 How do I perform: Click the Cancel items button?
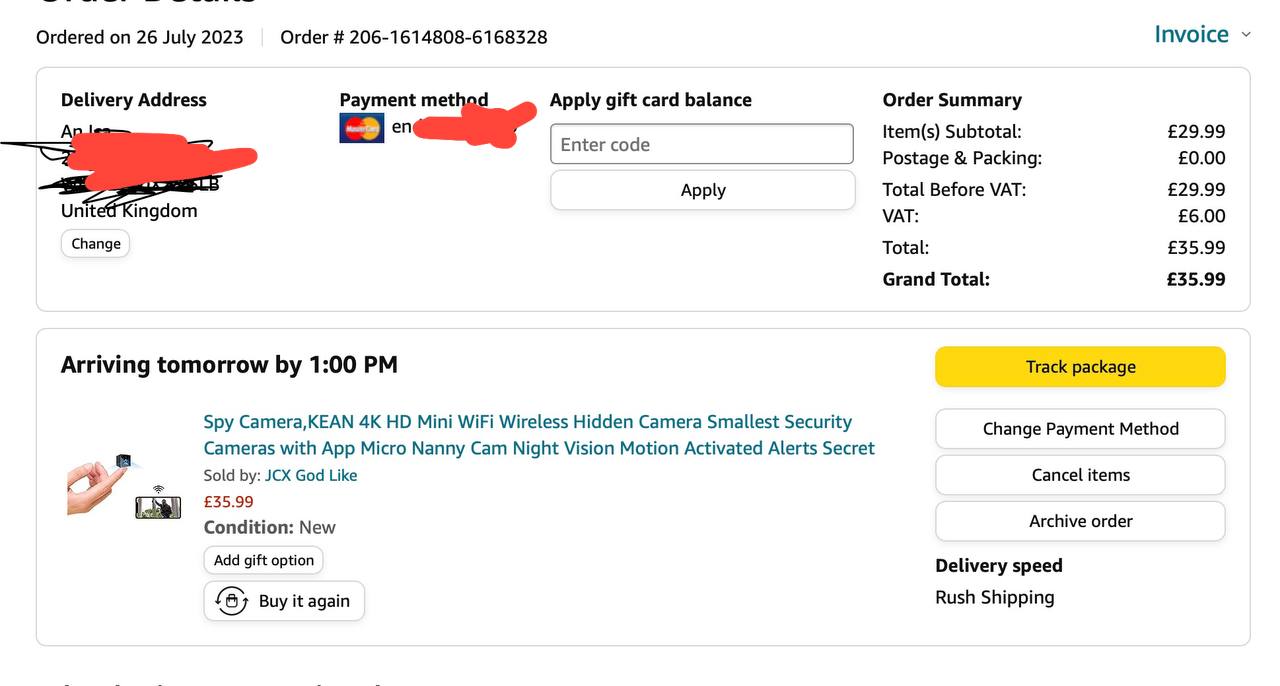pos(1080,475)
